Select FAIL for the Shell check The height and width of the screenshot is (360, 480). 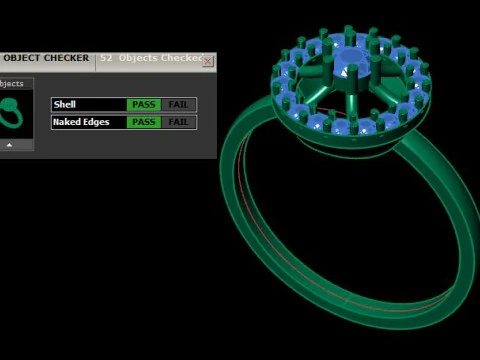tap(178, 105)
